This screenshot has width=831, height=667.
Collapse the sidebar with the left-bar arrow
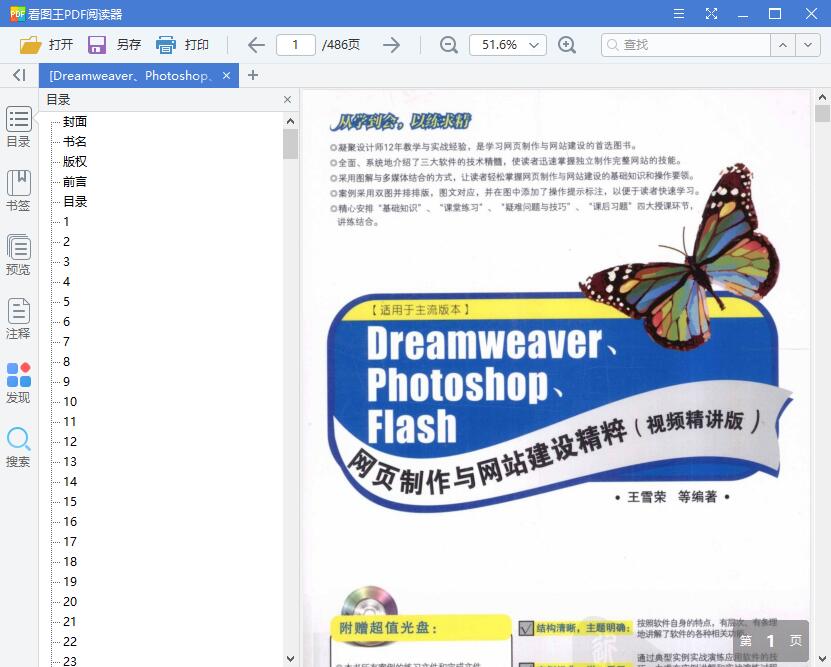[x=19, y=75]
